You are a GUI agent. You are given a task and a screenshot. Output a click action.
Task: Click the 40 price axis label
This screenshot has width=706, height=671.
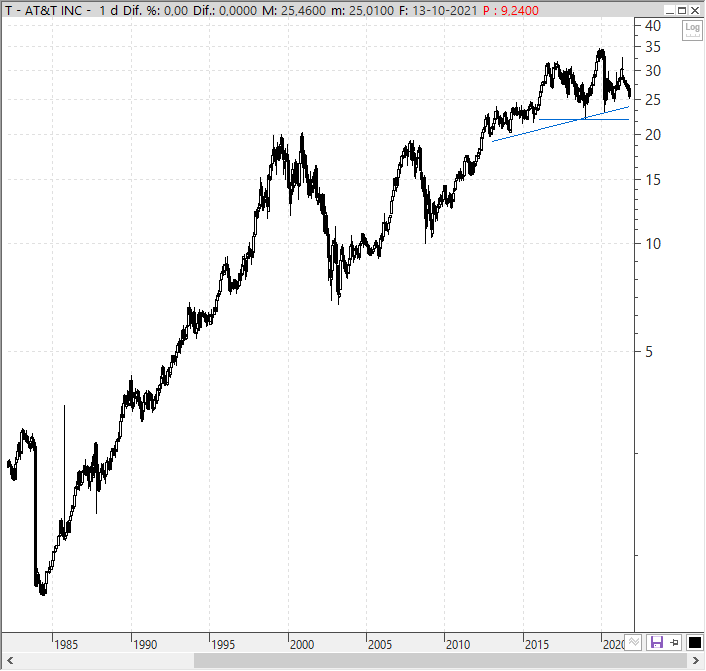(x=653, y=26)
